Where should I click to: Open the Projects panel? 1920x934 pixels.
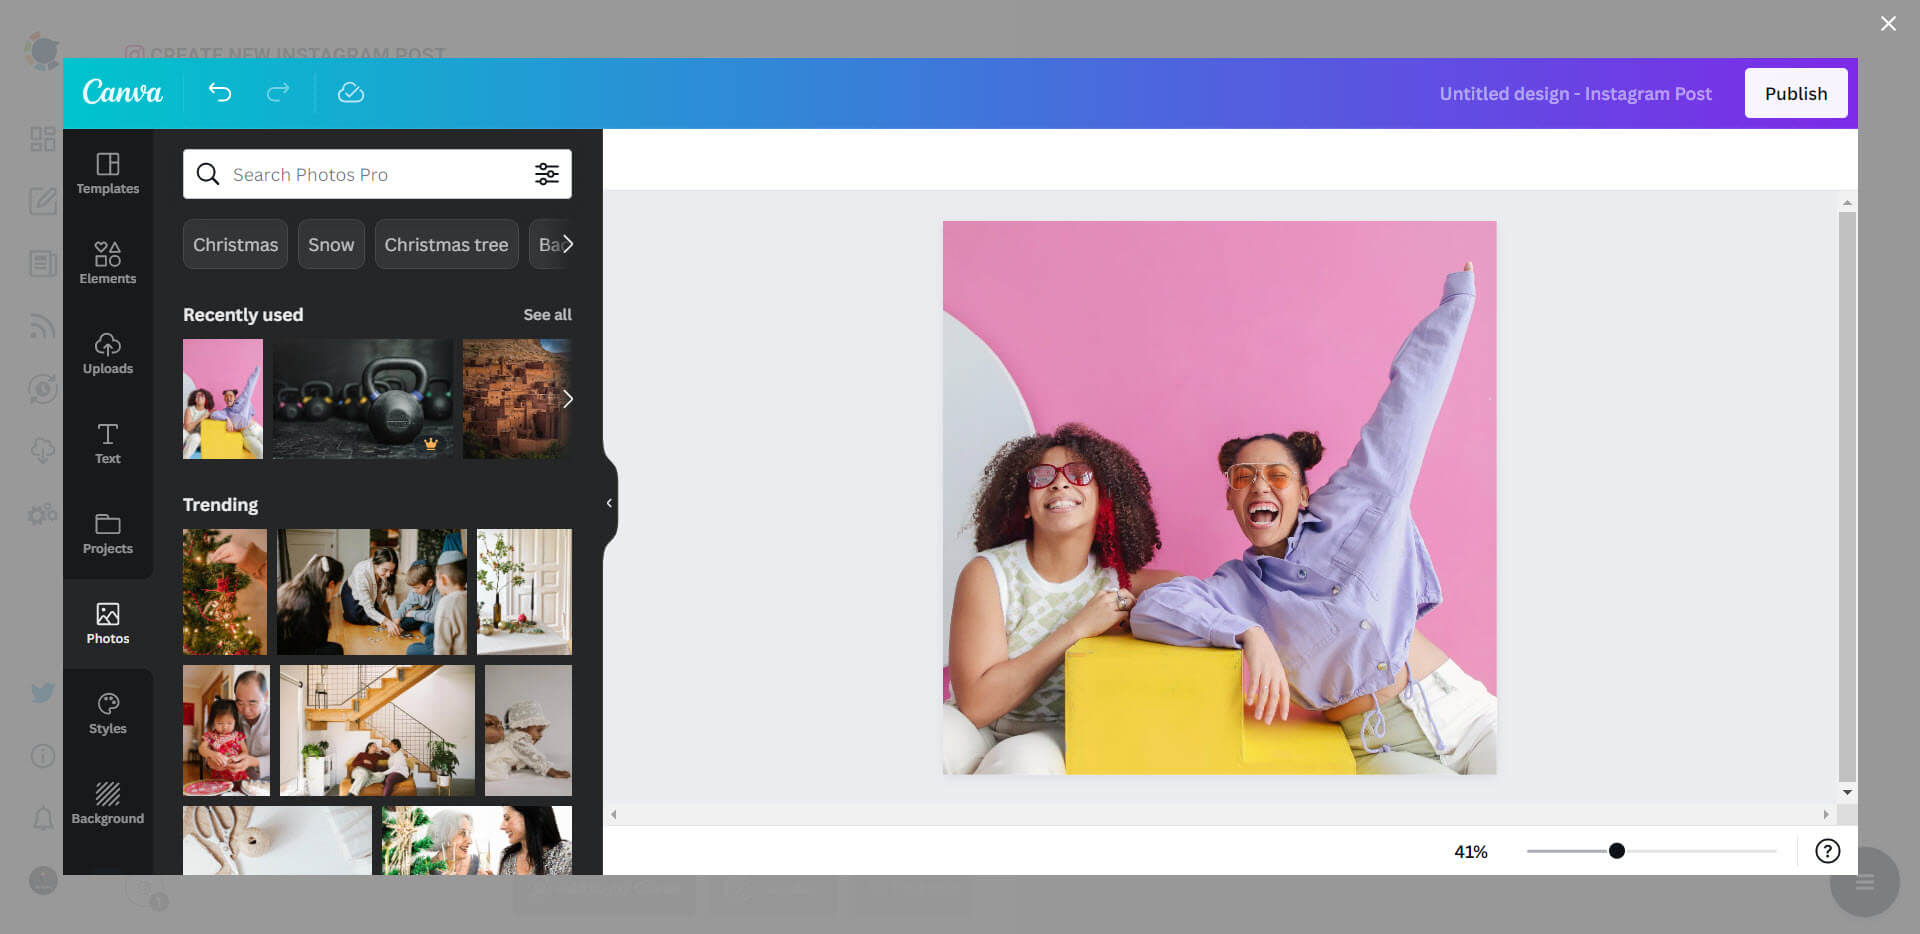point(107,534)
